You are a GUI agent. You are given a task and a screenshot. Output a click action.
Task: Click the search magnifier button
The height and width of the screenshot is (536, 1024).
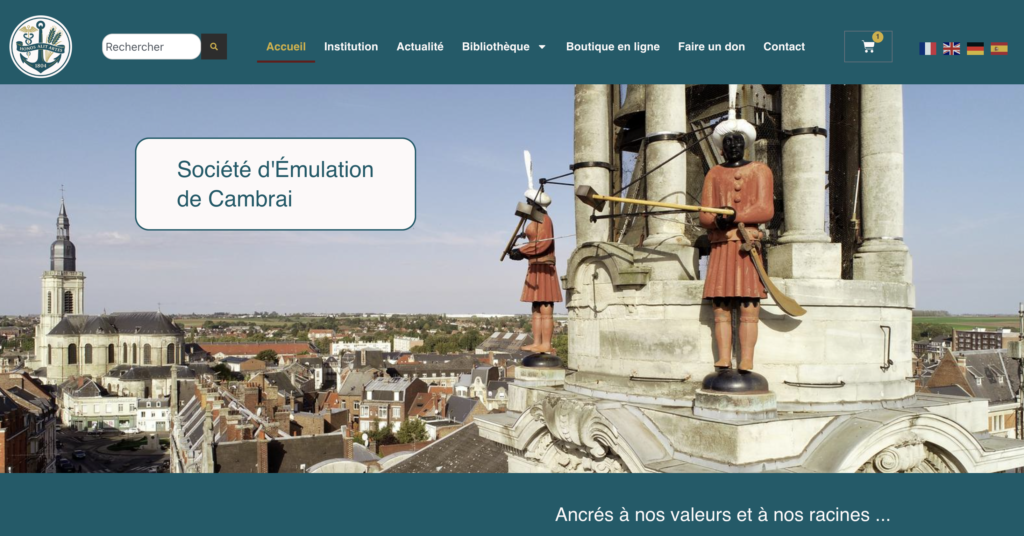[214, 46]
